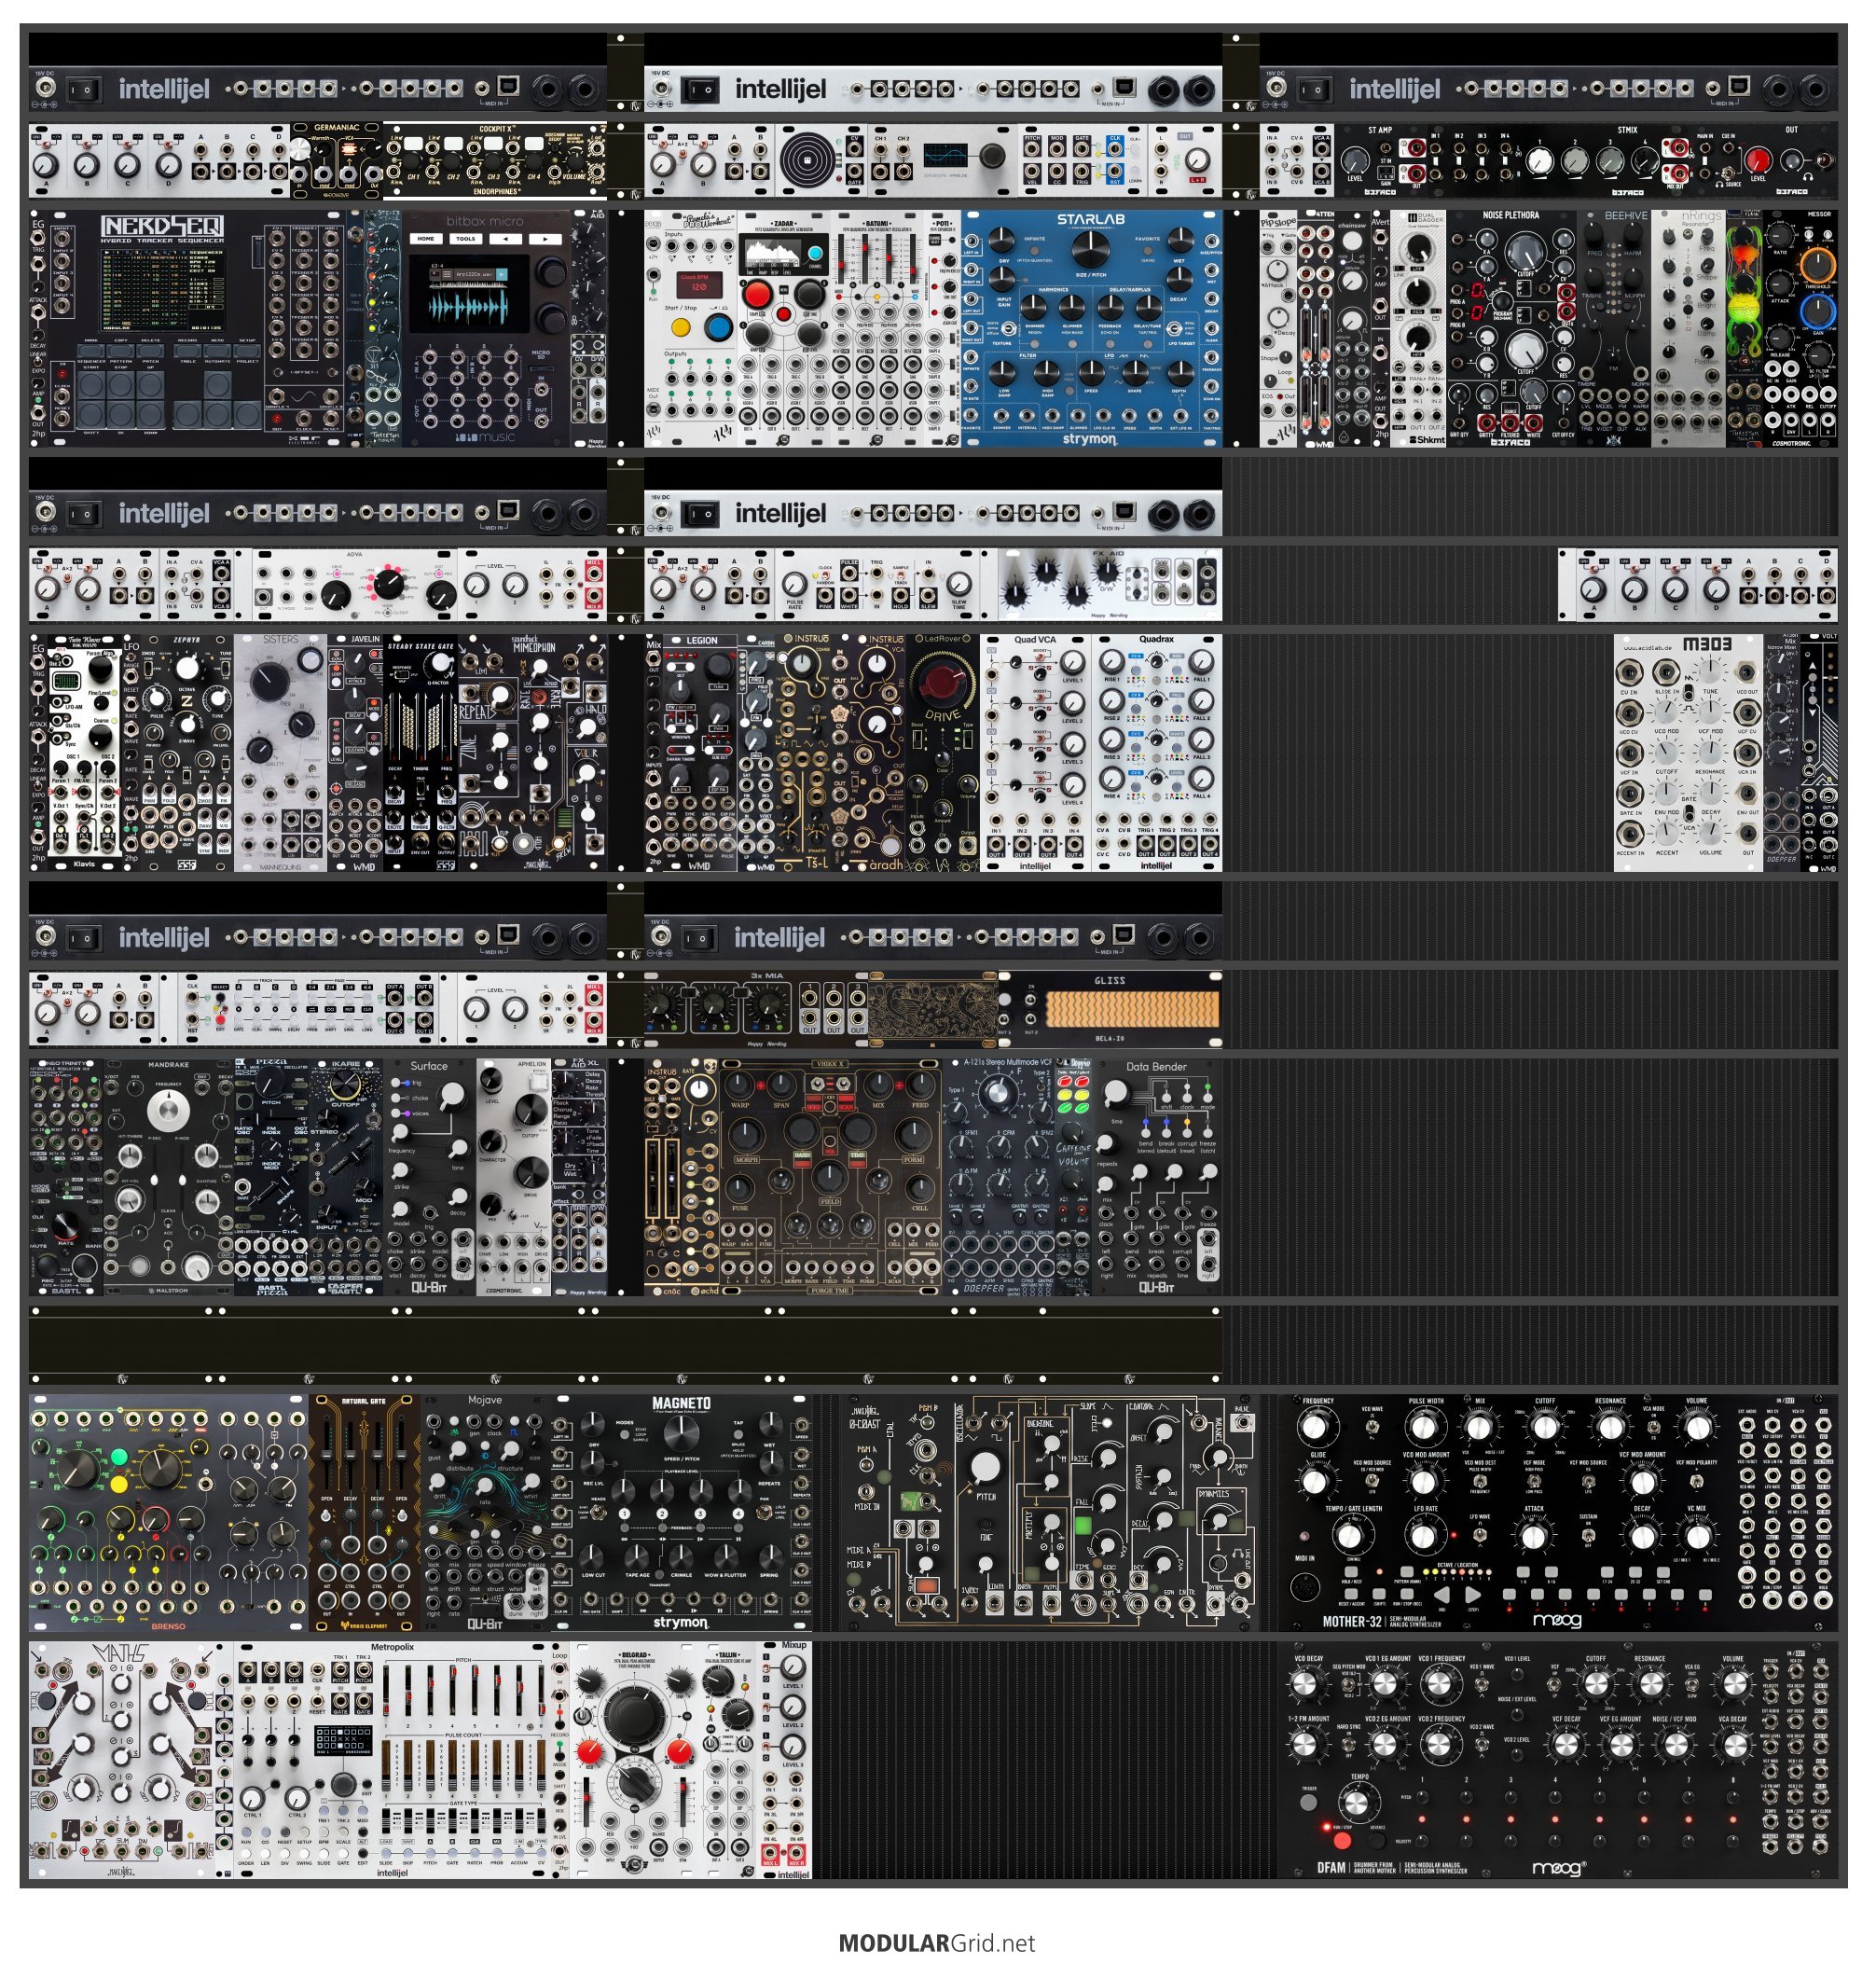The height and width of the screenshot is (1963, 1876).
Task: Flip the Mother-32 VCF MOD POLARITY switch
Action: click(1697, 1481)
